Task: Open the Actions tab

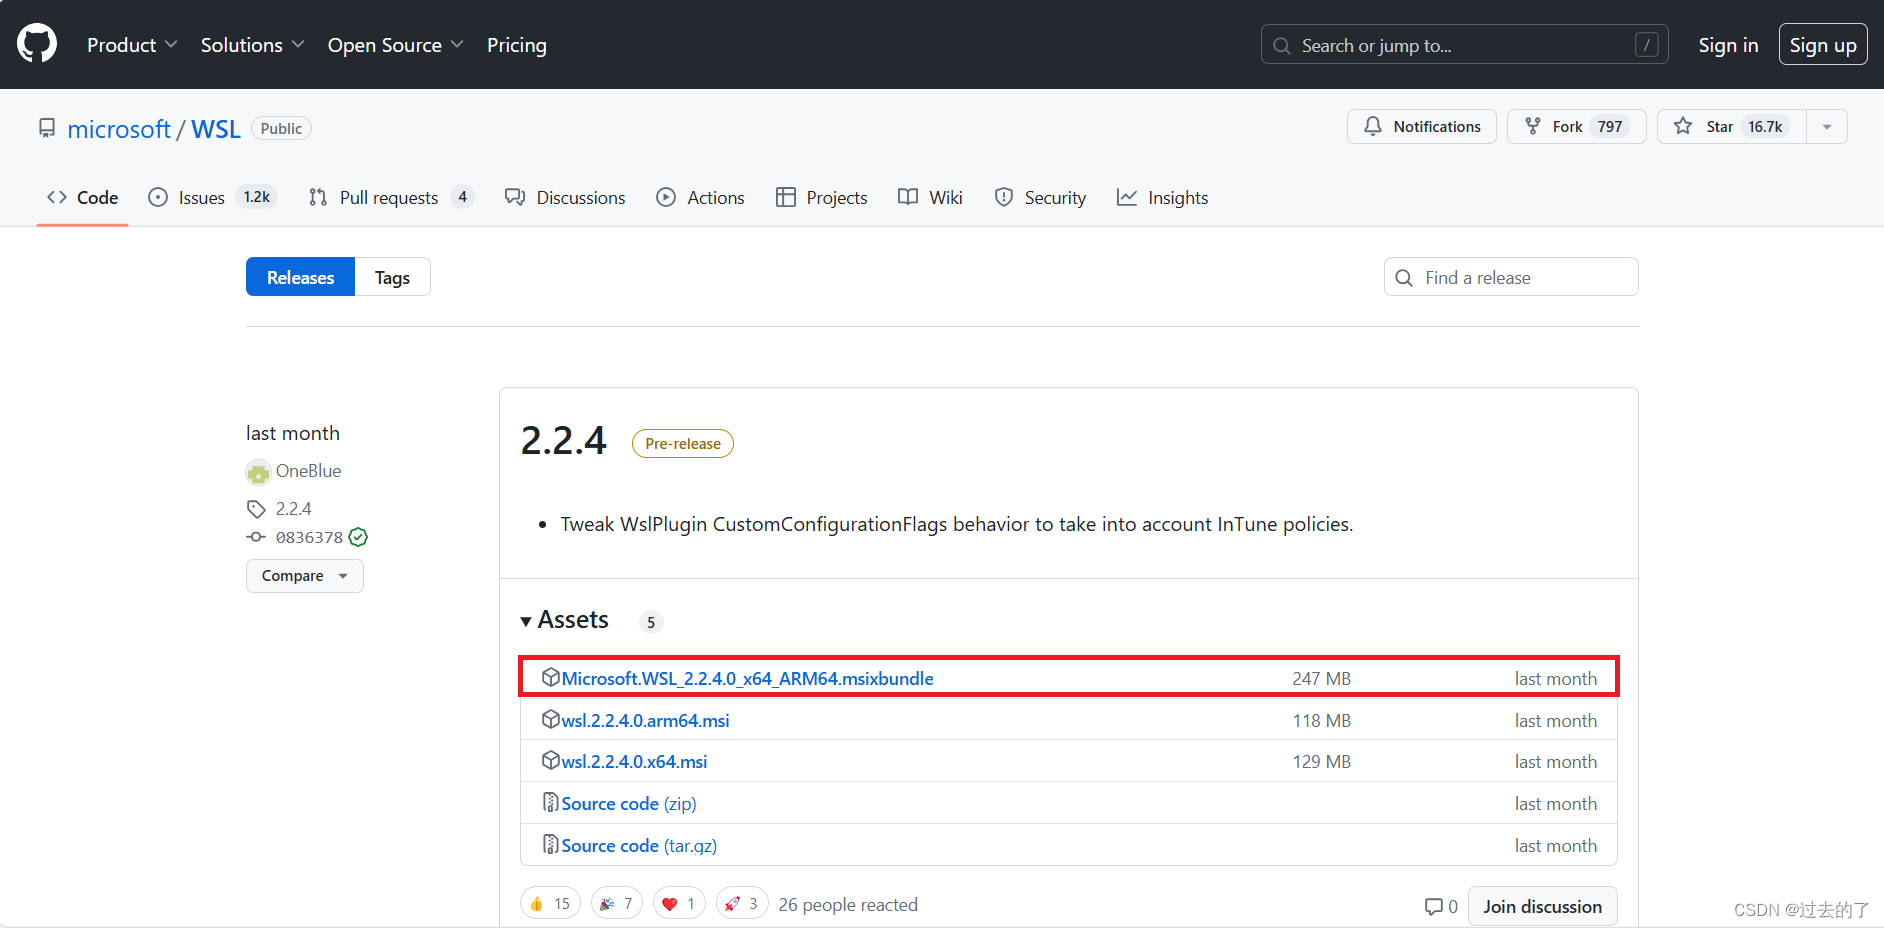Action: click(x=700, y=198)
